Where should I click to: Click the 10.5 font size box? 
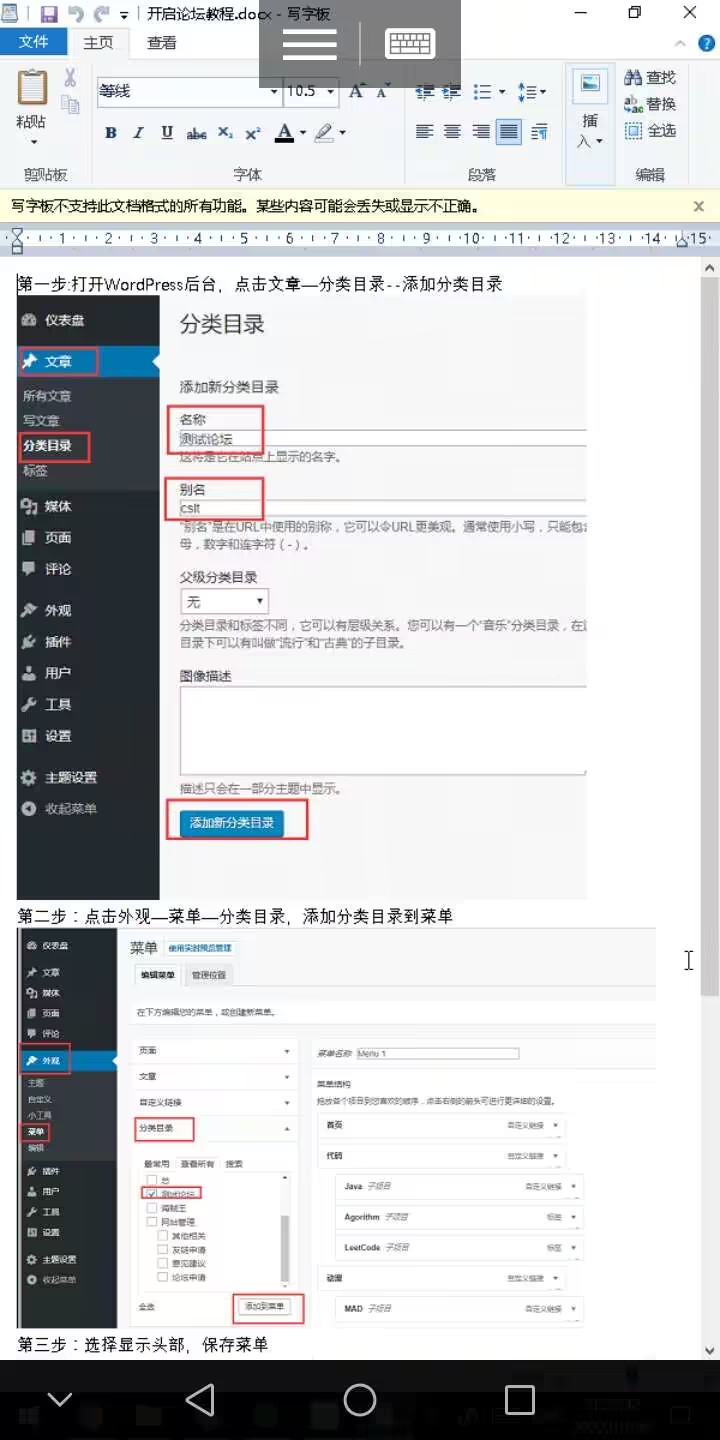click(x=305, y=91)
